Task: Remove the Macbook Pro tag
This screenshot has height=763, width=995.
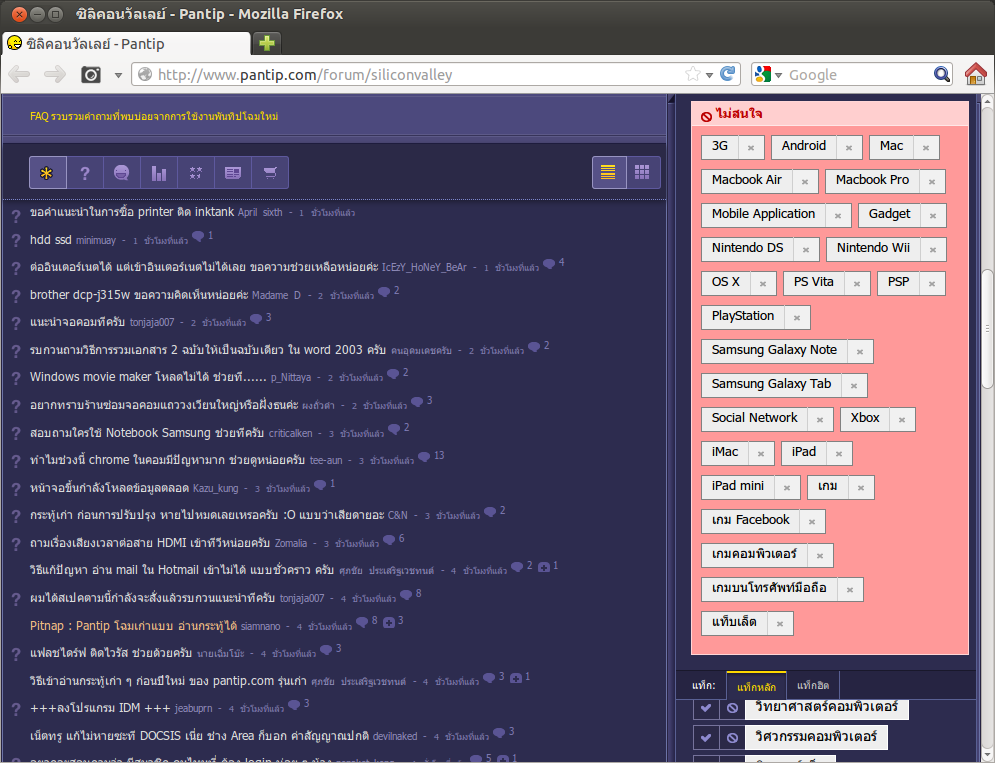Action: (932, 182)
